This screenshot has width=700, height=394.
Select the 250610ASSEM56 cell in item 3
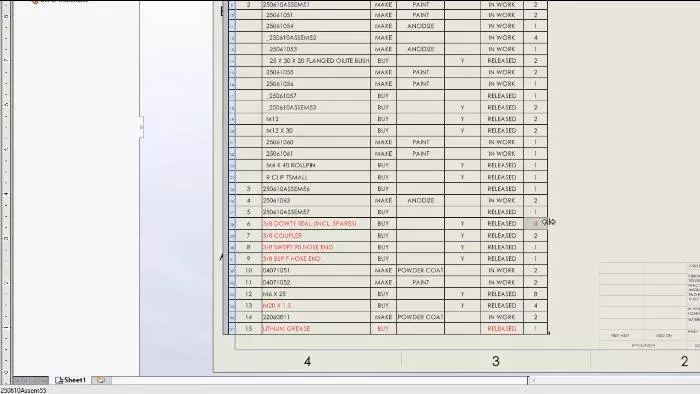[316, 189]
